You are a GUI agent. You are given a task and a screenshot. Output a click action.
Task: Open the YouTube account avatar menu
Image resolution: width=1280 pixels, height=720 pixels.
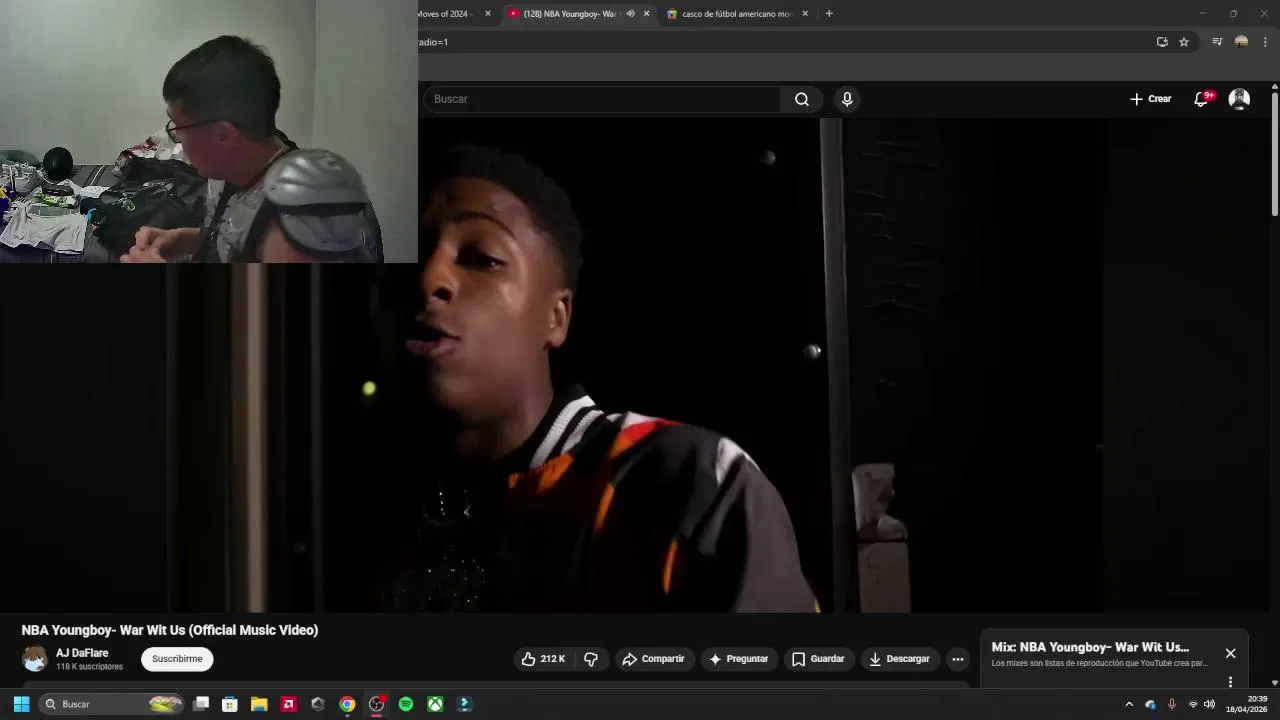click(1239, 99)
